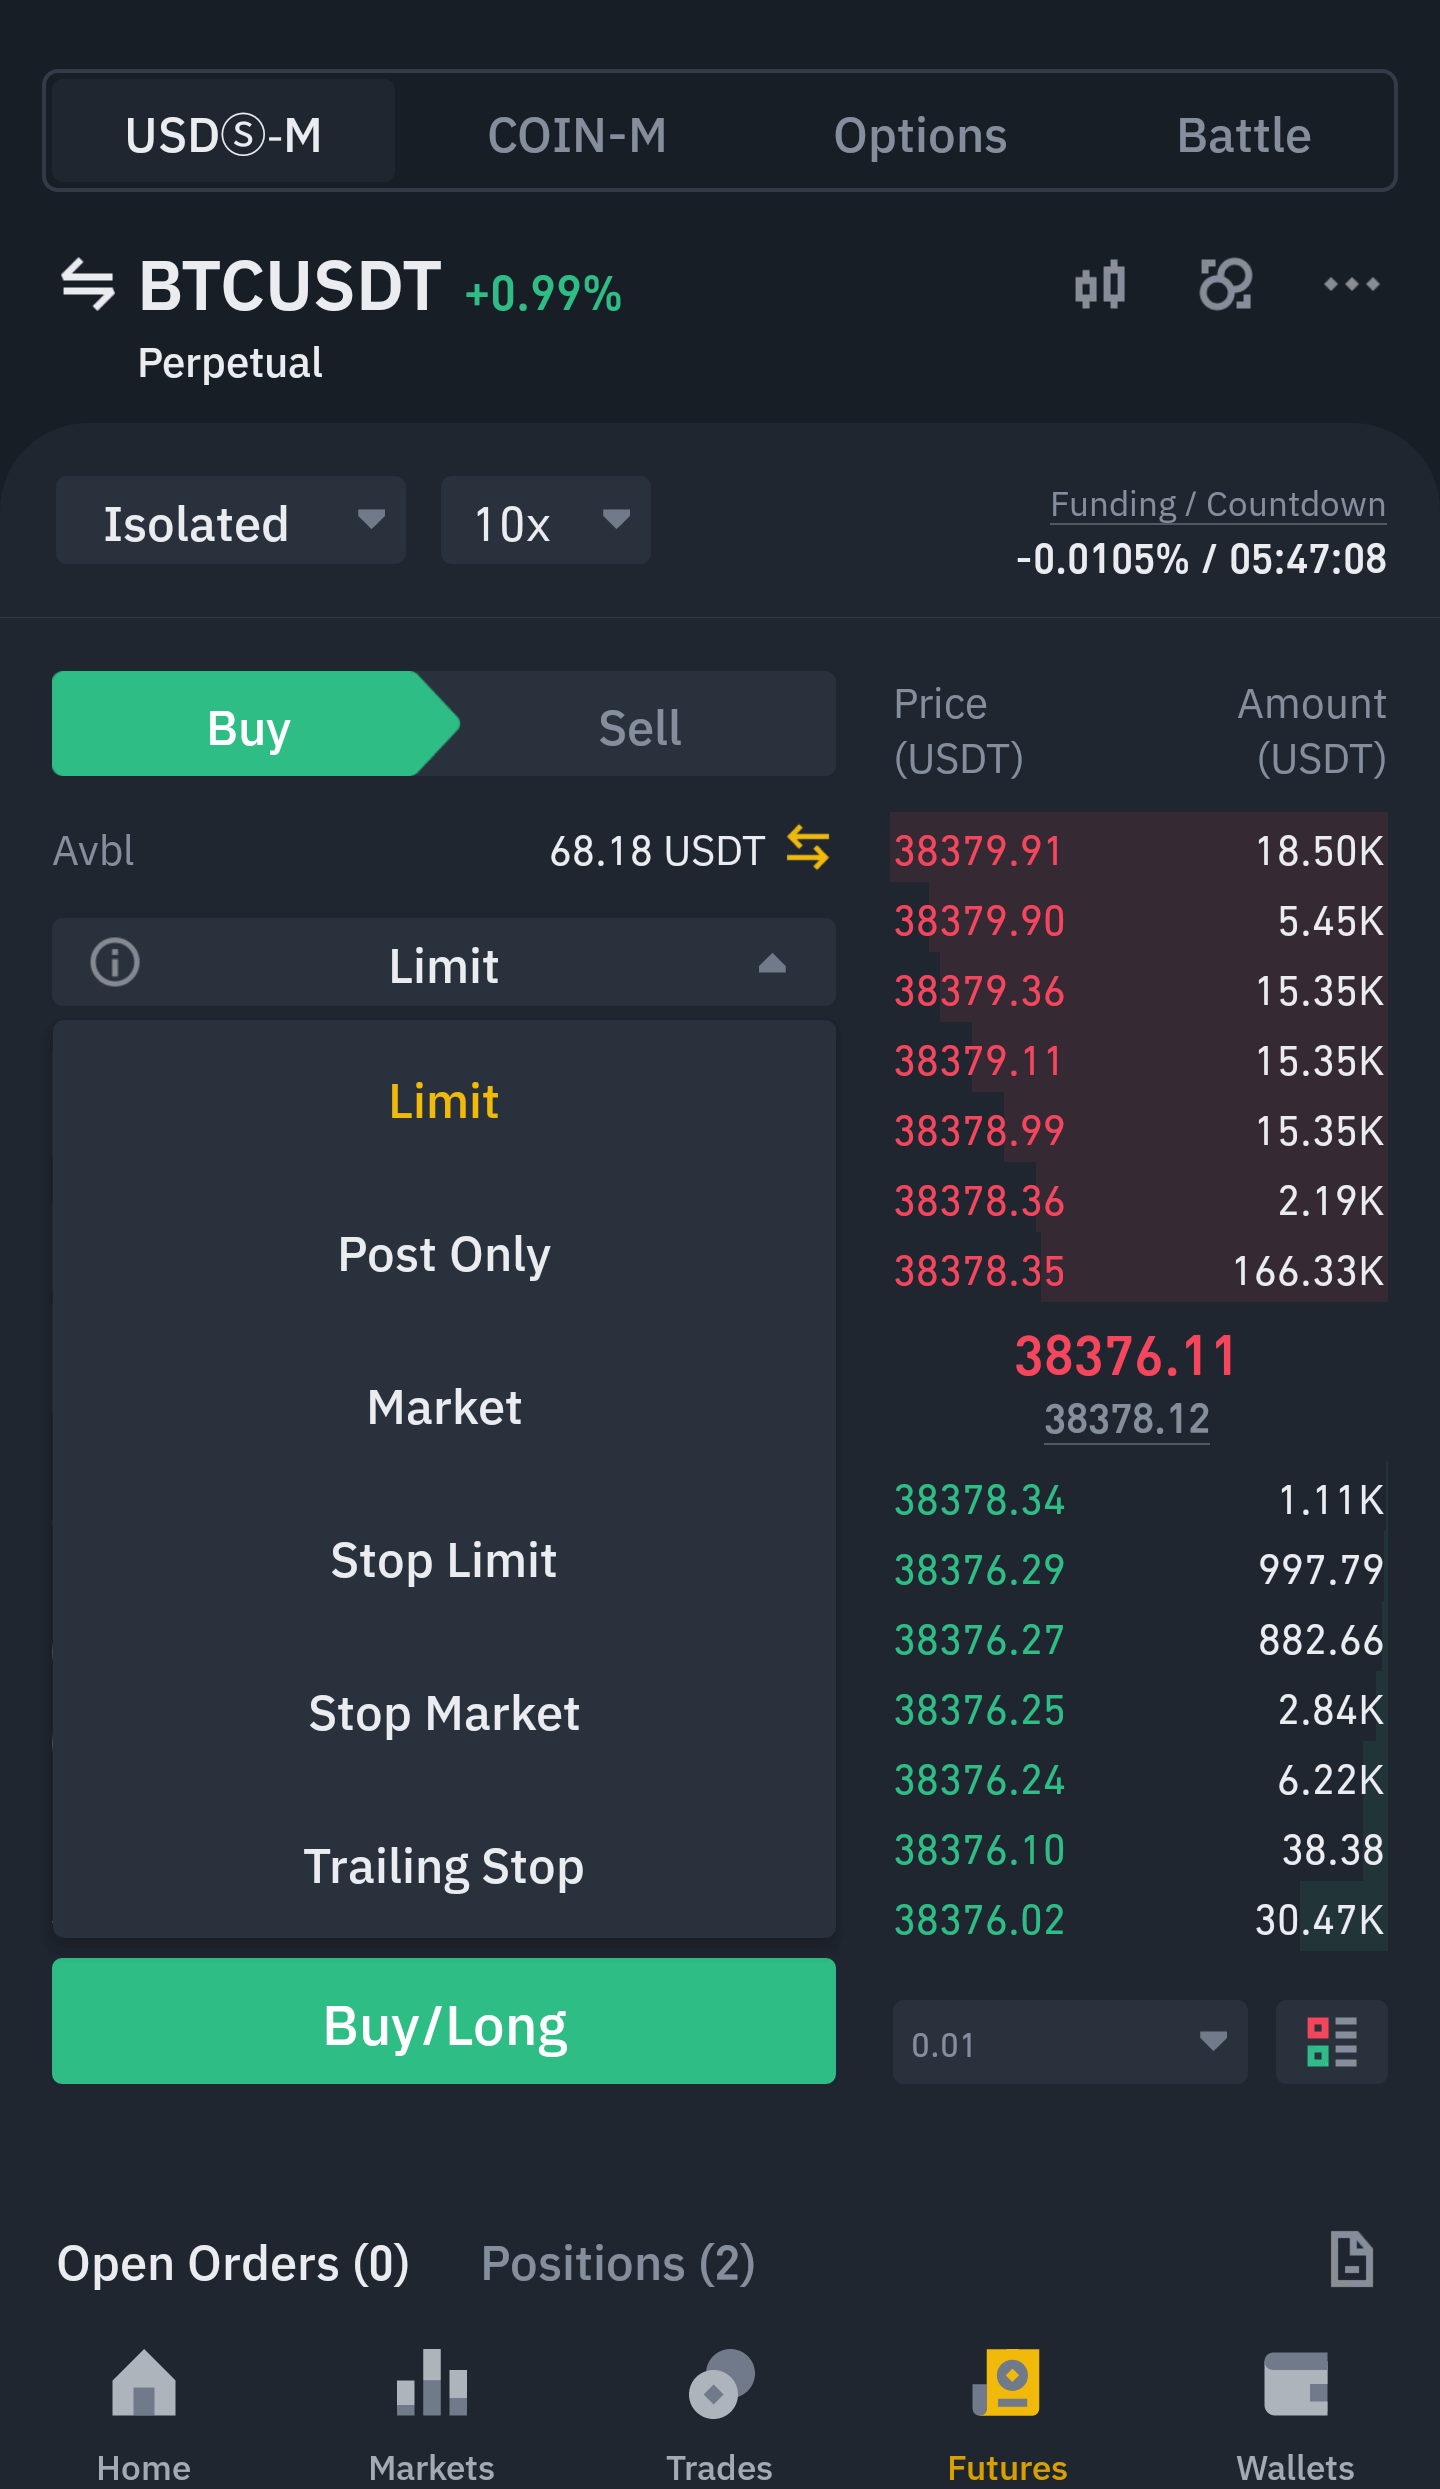Screen dimensions: 1440x2489
Task: Choose Market order type
Action: point(444,1407)
